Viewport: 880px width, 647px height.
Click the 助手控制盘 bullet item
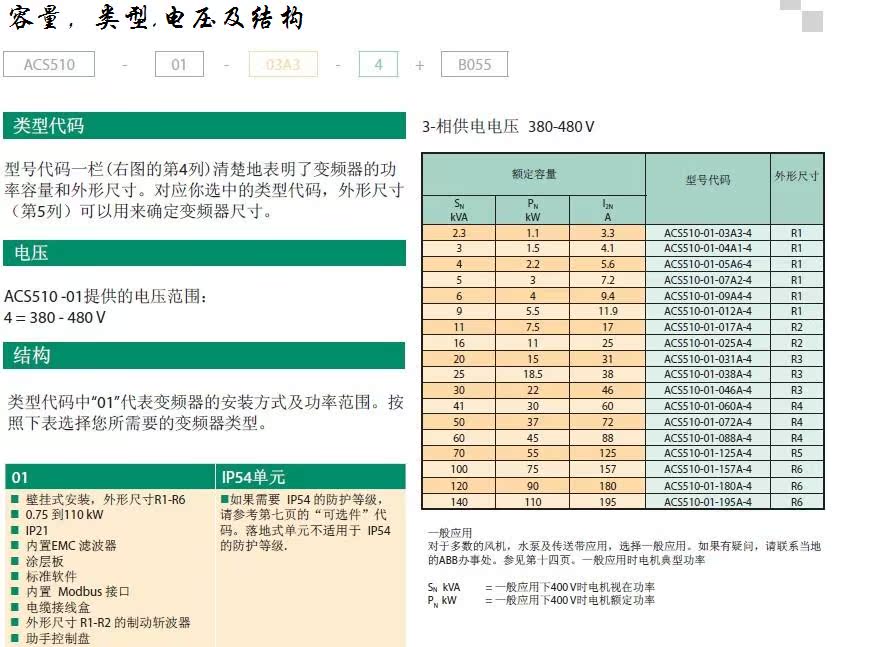point(51,638)
